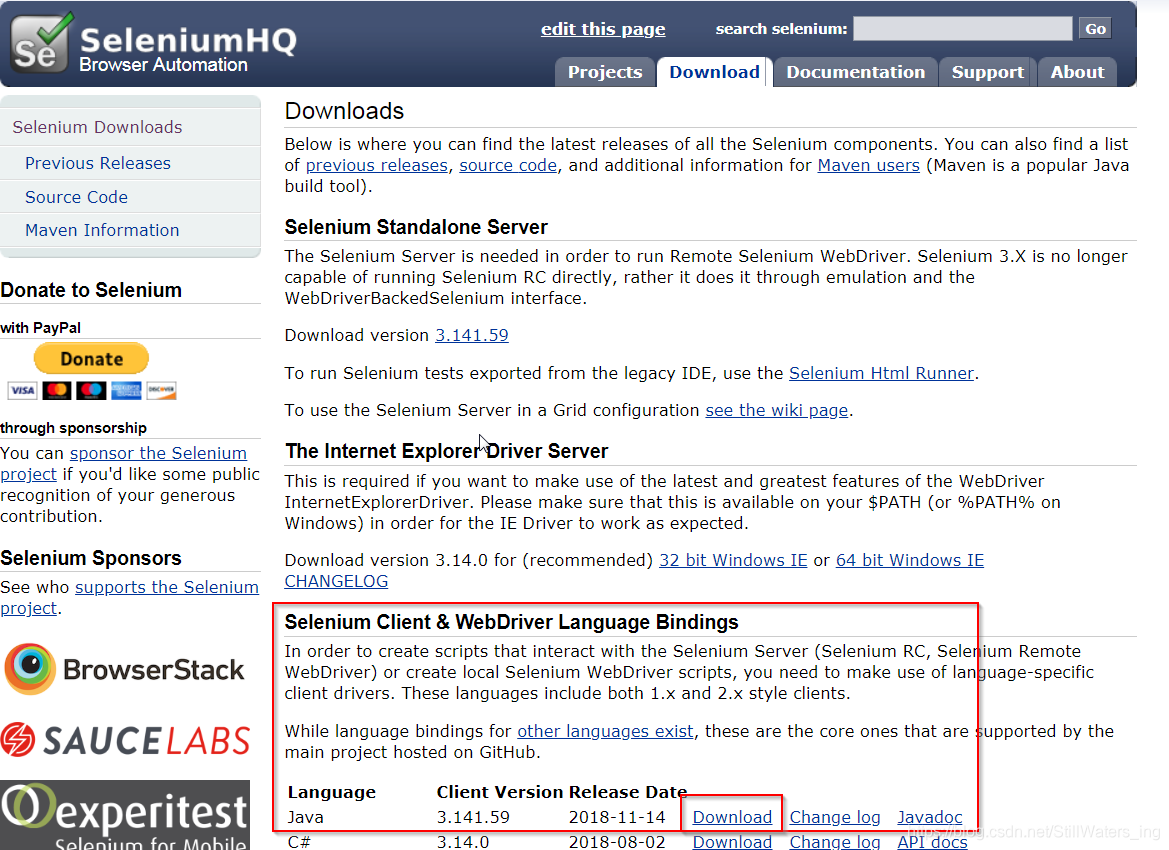Screen dimensions: 1169x850
Task: Download Selenium Server version 3.141.59
Action: (471, 336)
